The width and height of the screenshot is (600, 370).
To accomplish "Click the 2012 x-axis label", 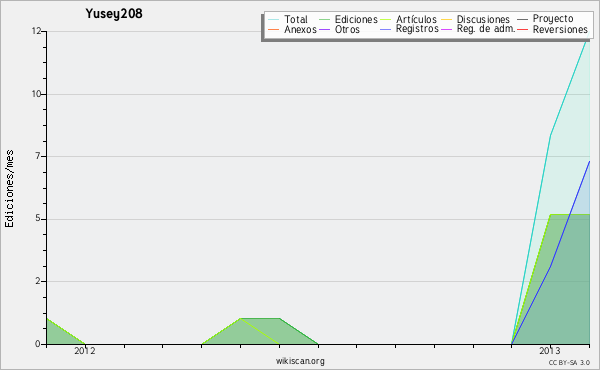I will tap(85, 350).
